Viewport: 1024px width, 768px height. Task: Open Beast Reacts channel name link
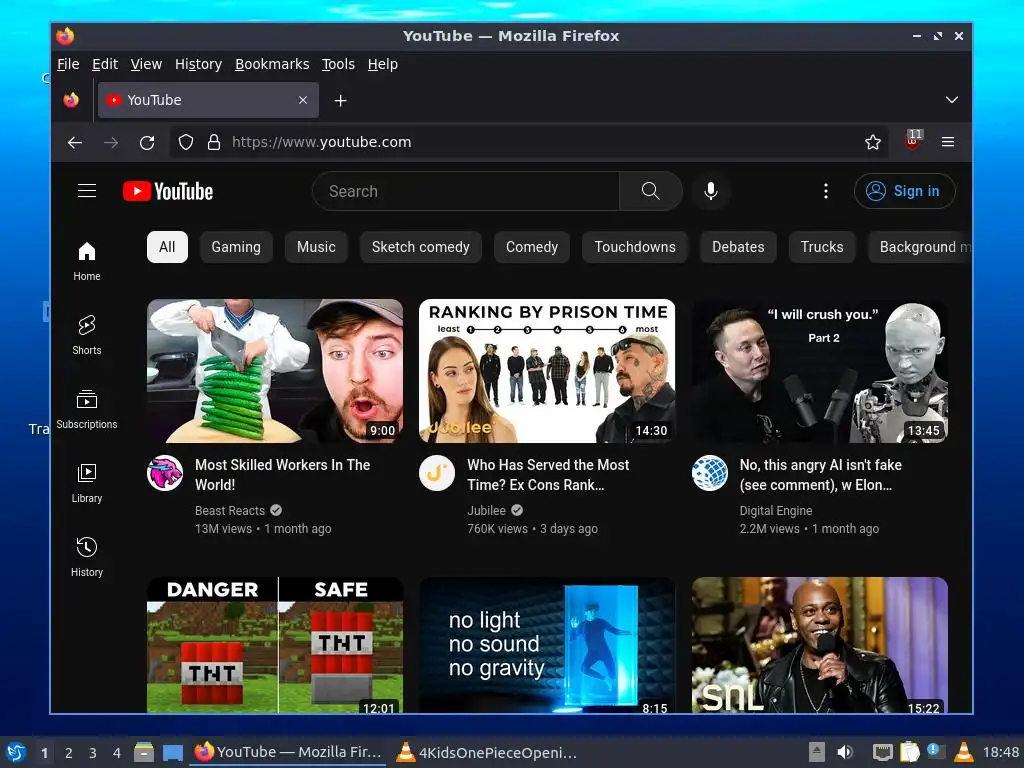230,511
